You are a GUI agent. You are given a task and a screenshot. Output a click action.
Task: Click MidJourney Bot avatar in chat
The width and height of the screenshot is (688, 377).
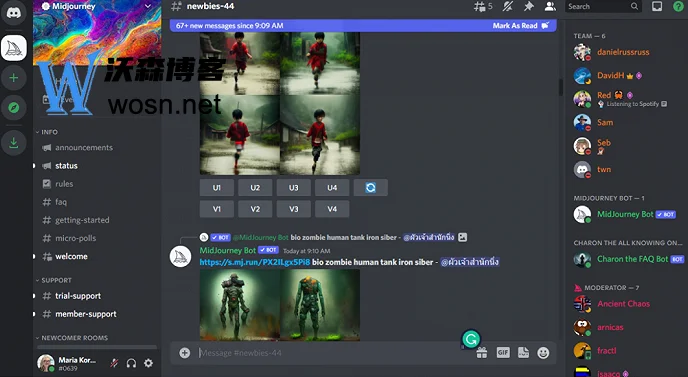pos(180,257)
